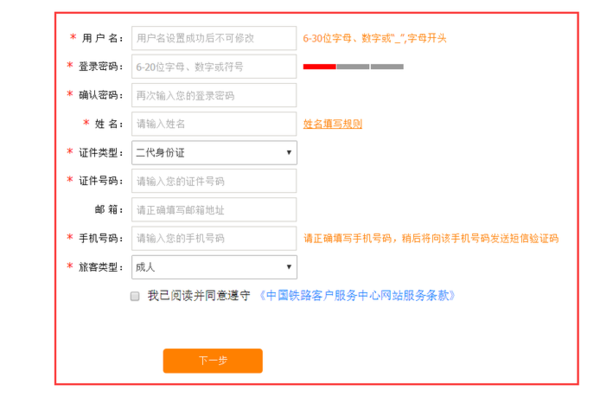Tick the 我已阅读并同意遵守 checkbox
The height and width of the screenshot is (397, 600).
(135, 296)
